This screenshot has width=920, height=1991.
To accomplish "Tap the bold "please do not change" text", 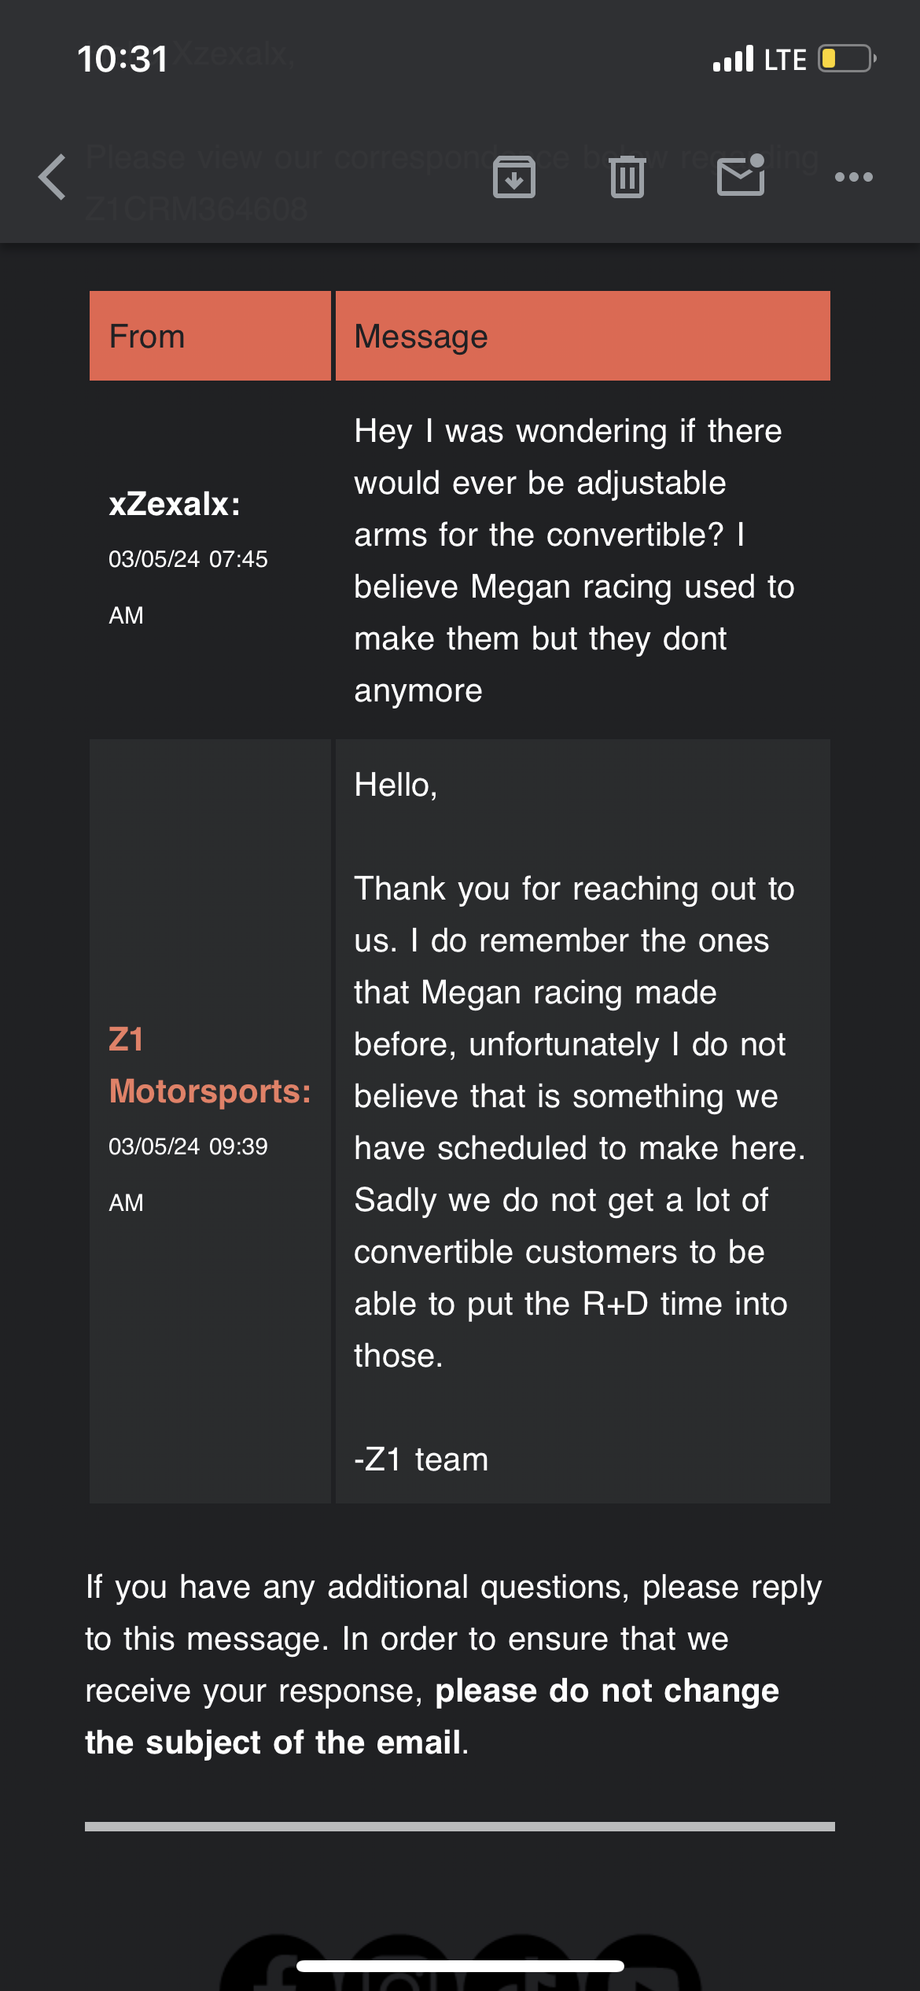I will (606, 1690).
